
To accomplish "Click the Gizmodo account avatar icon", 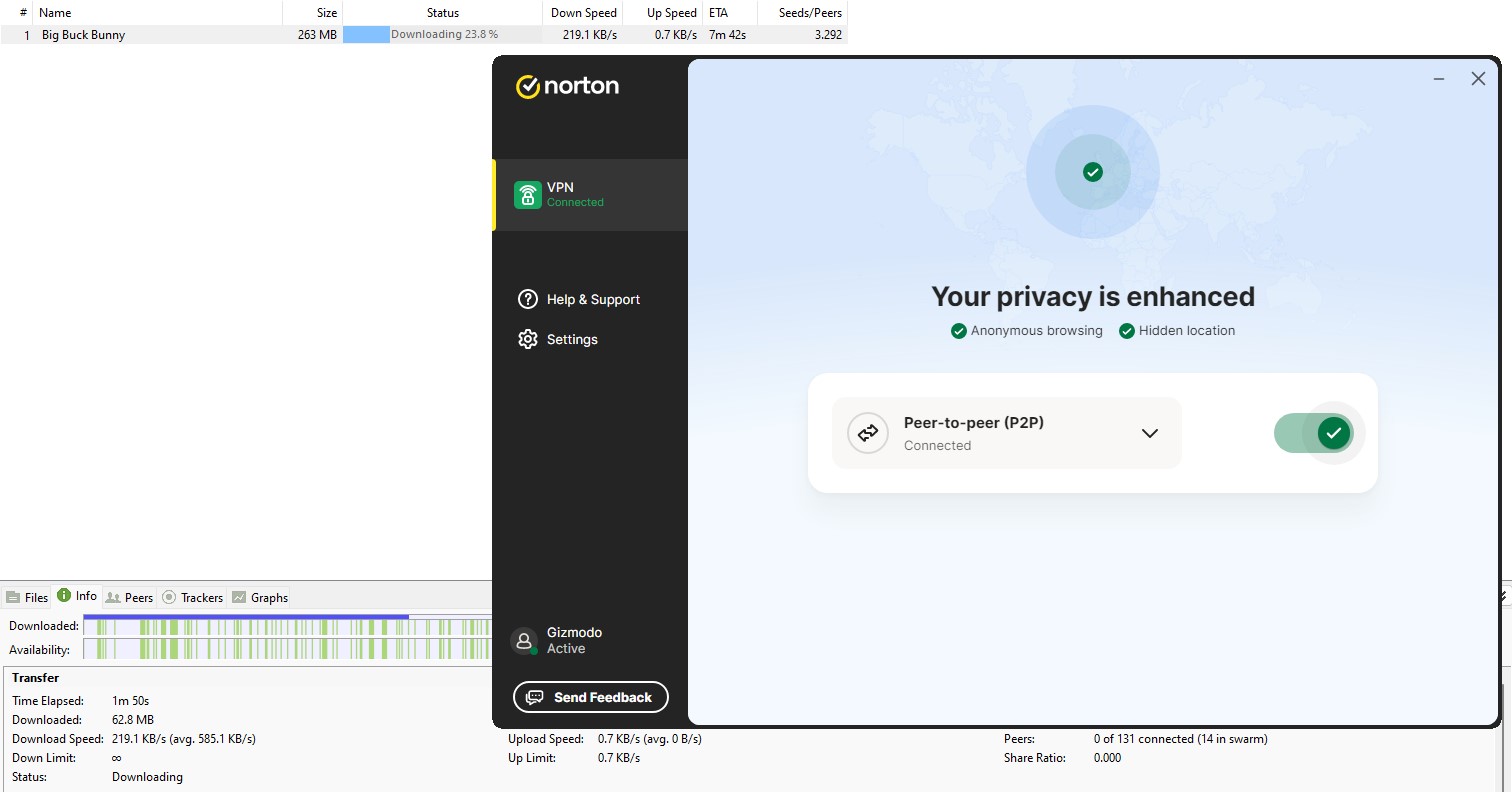I will coord(524,640).
